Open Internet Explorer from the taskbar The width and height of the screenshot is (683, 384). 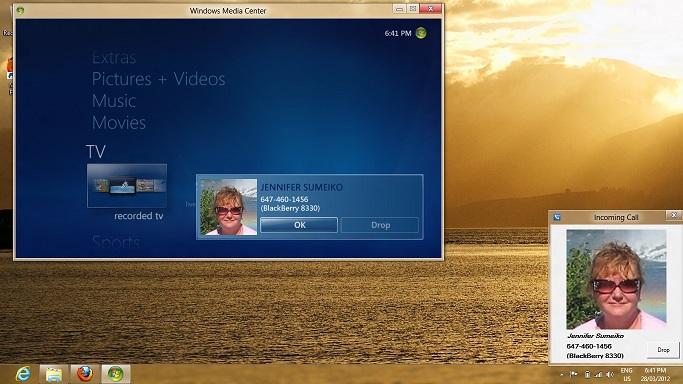pos(23,374)
